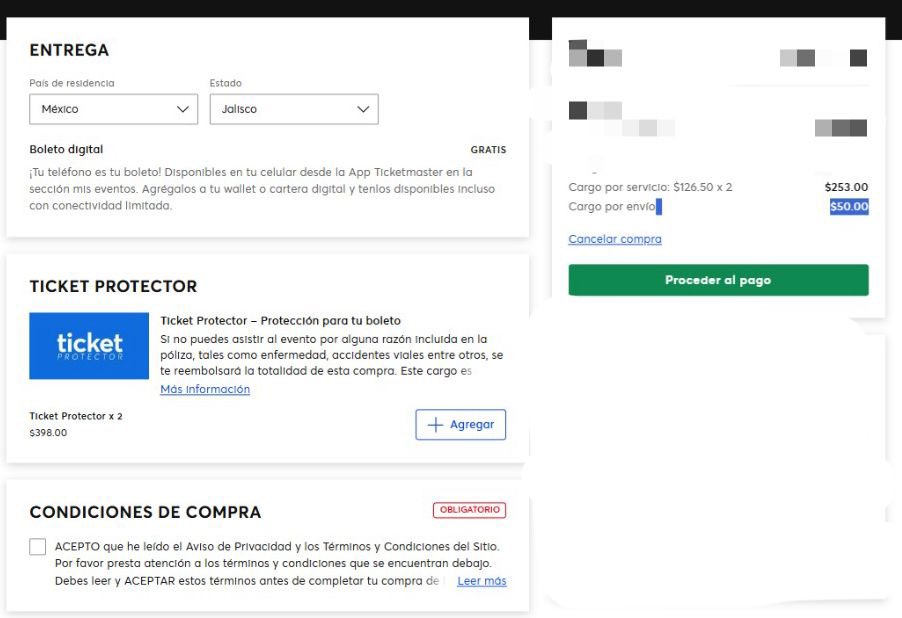Open the País de residencia dropdown showing México
Screen dimensions: 902x618
[113, 109]
